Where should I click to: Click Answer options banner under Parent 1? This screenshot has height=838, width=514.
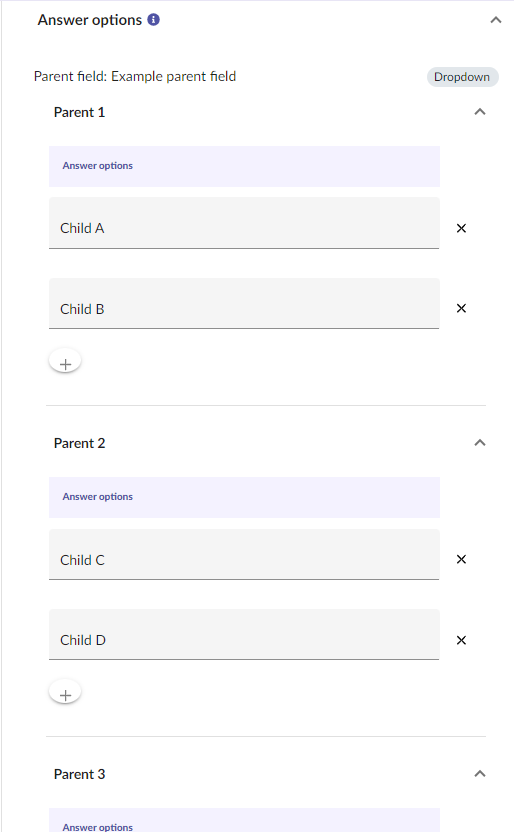pos(244,166)
